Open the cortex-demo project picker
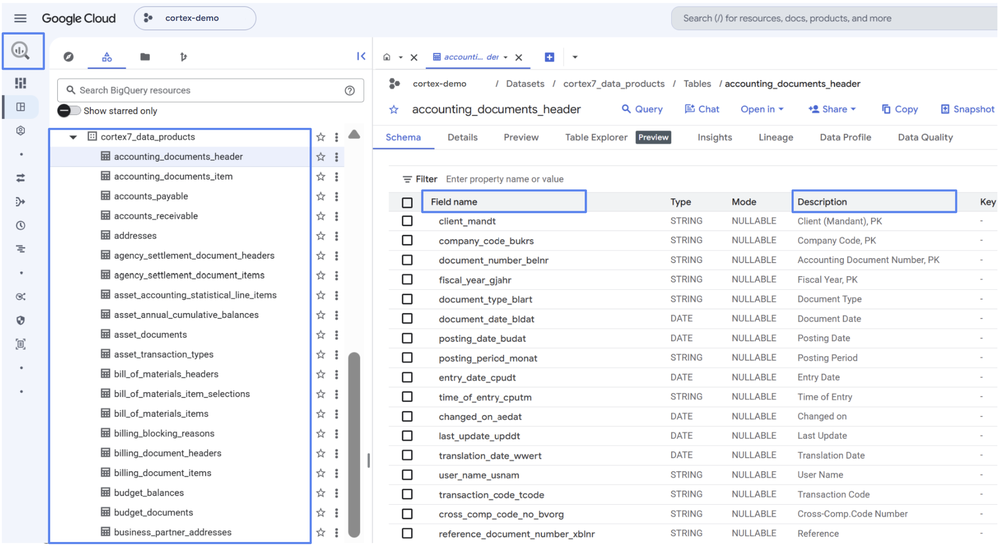This screenshot has width=1000, height=546. click(x=195, y=18)
